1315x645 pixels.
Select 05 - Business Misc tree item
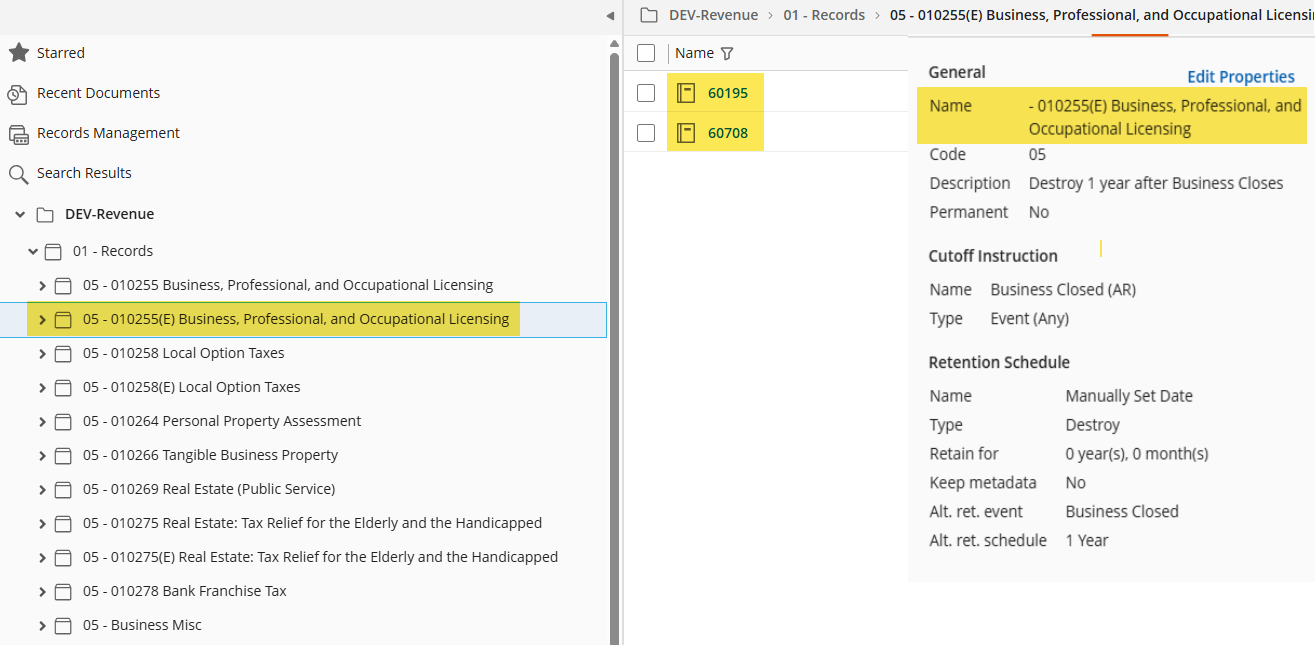tap(142, 625)
